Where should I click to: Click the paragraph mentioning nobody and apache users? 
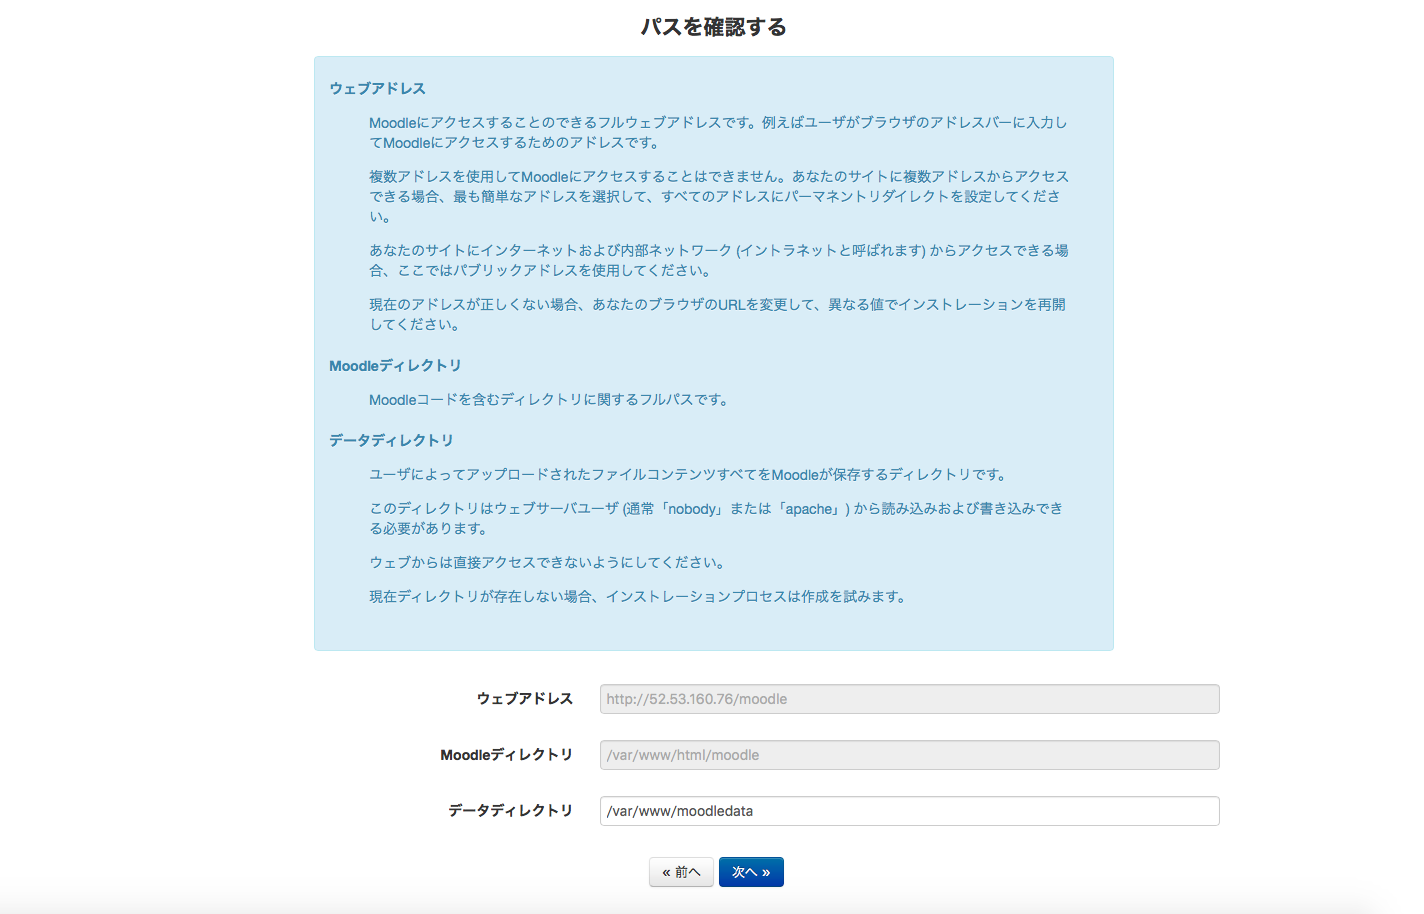(715, 518)
